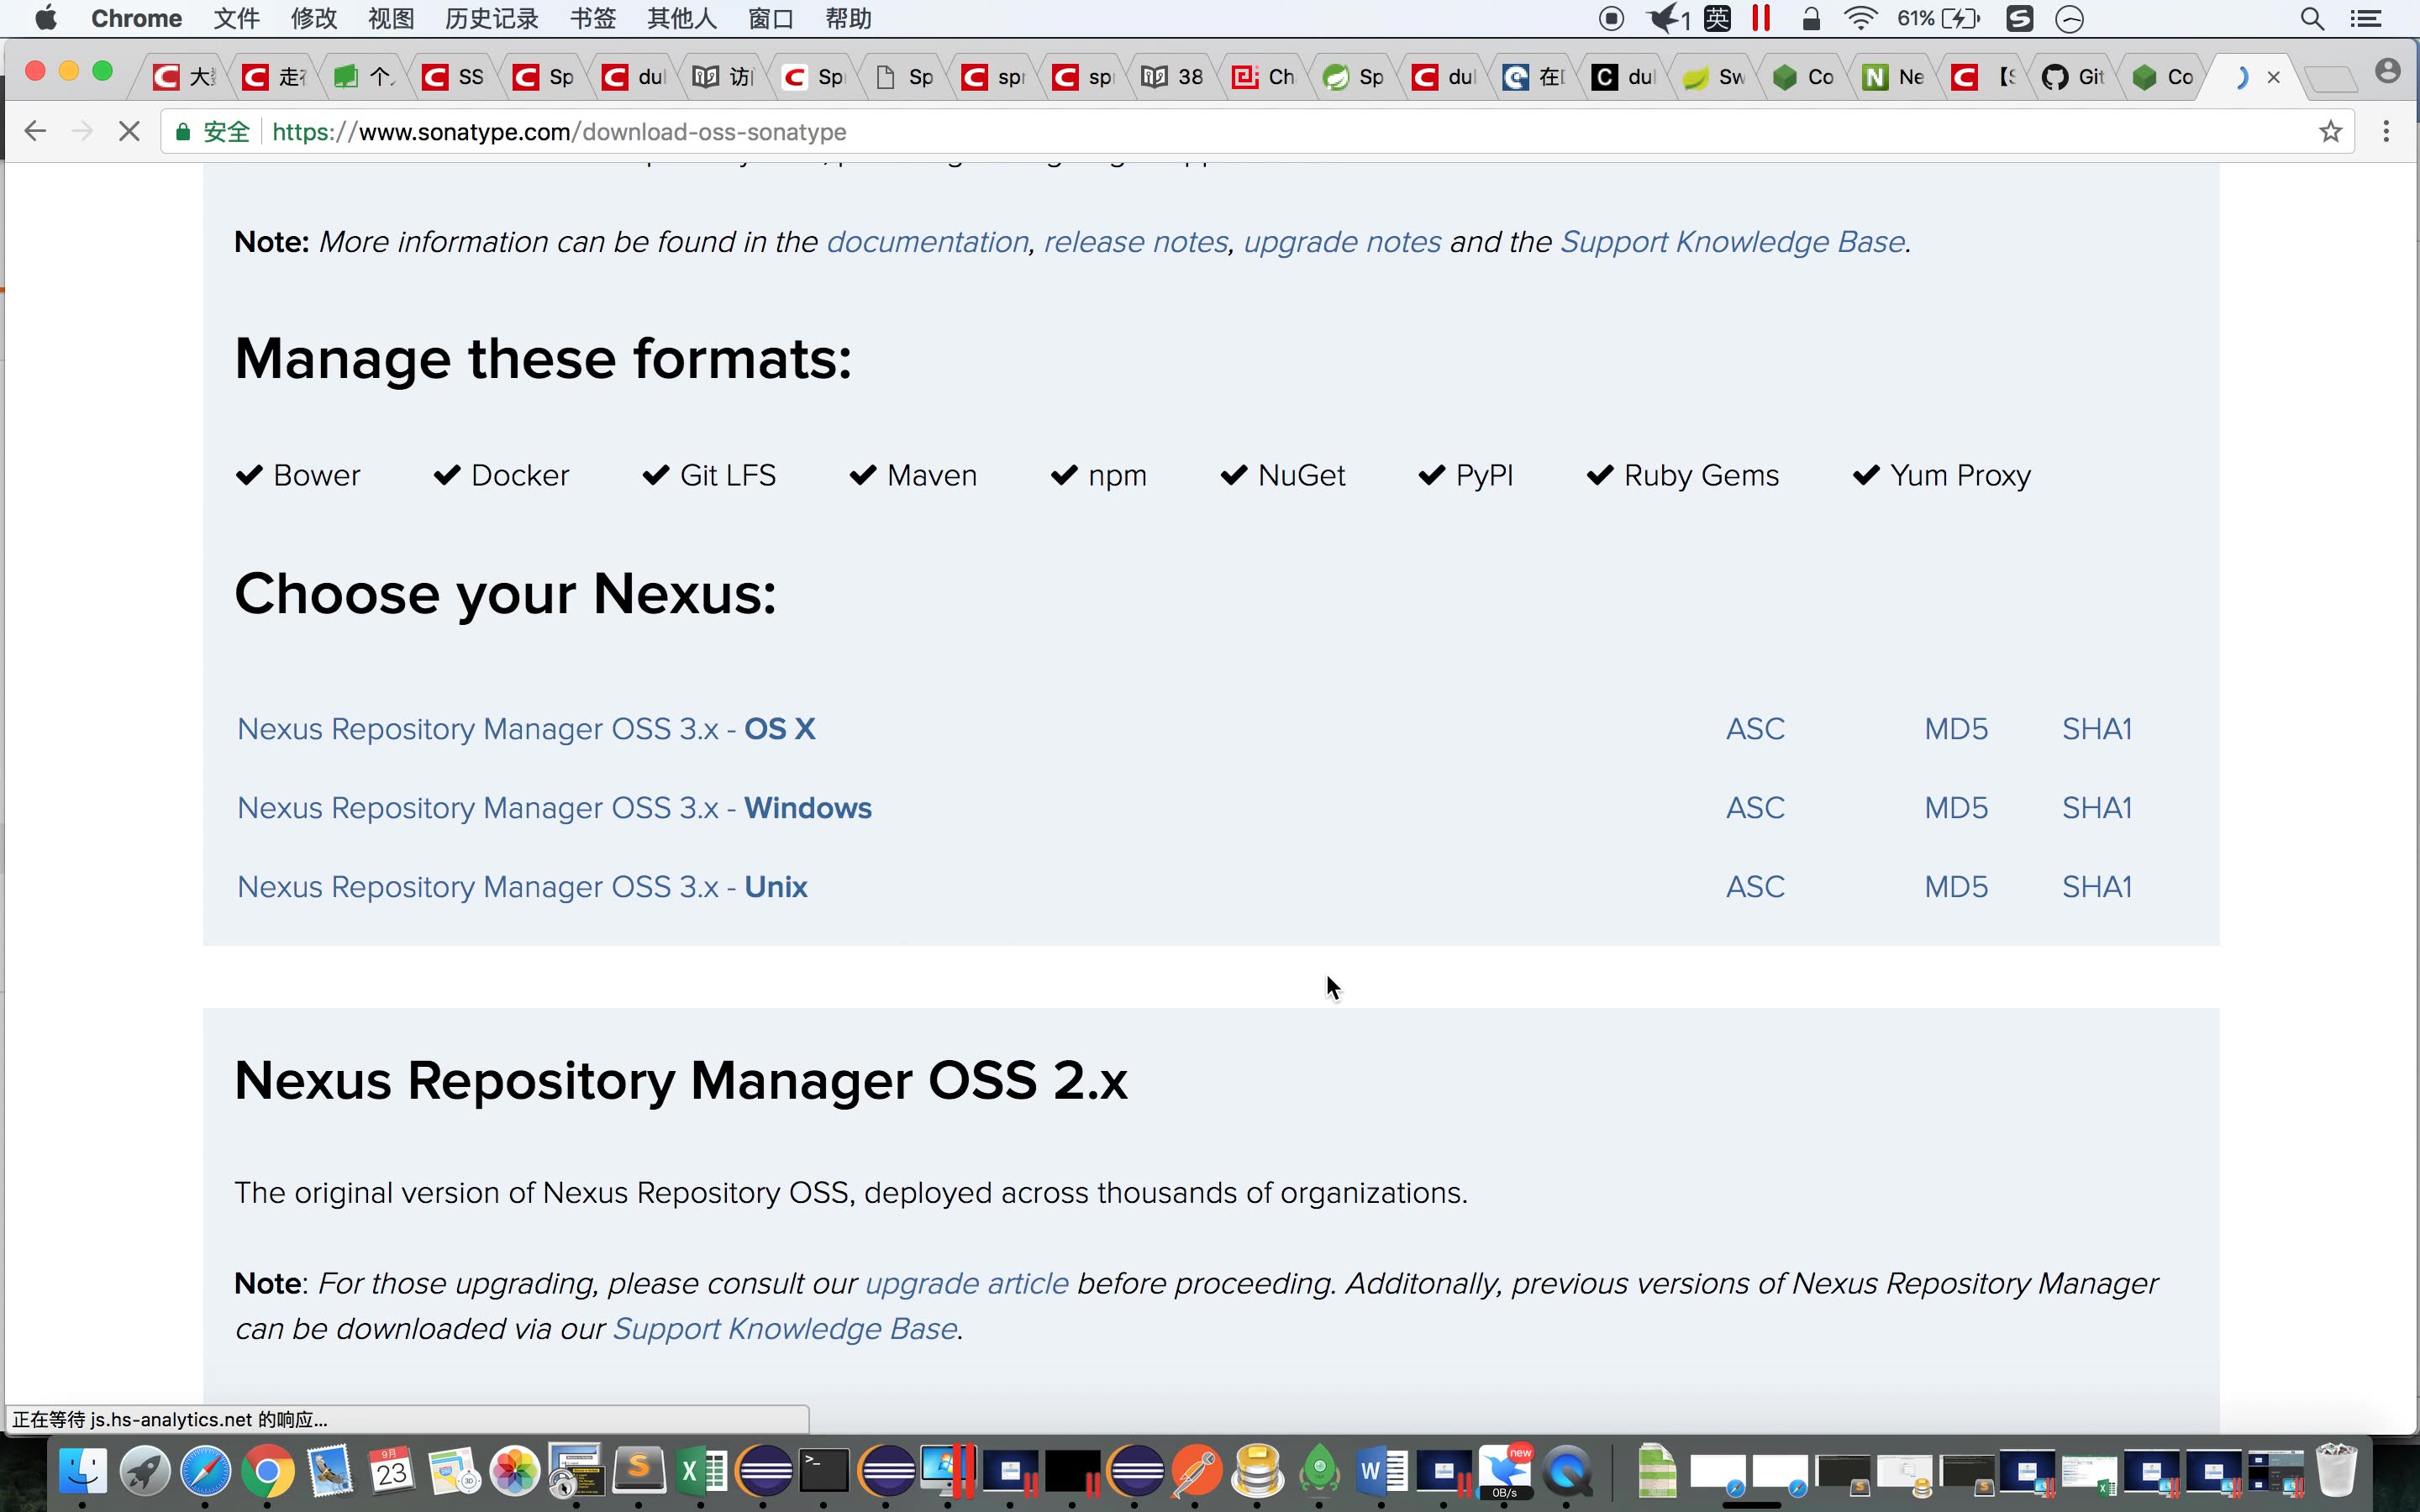2420x1512 pixels.
Task: Click the battery status indicator
Action: [x=1939, y=18]
